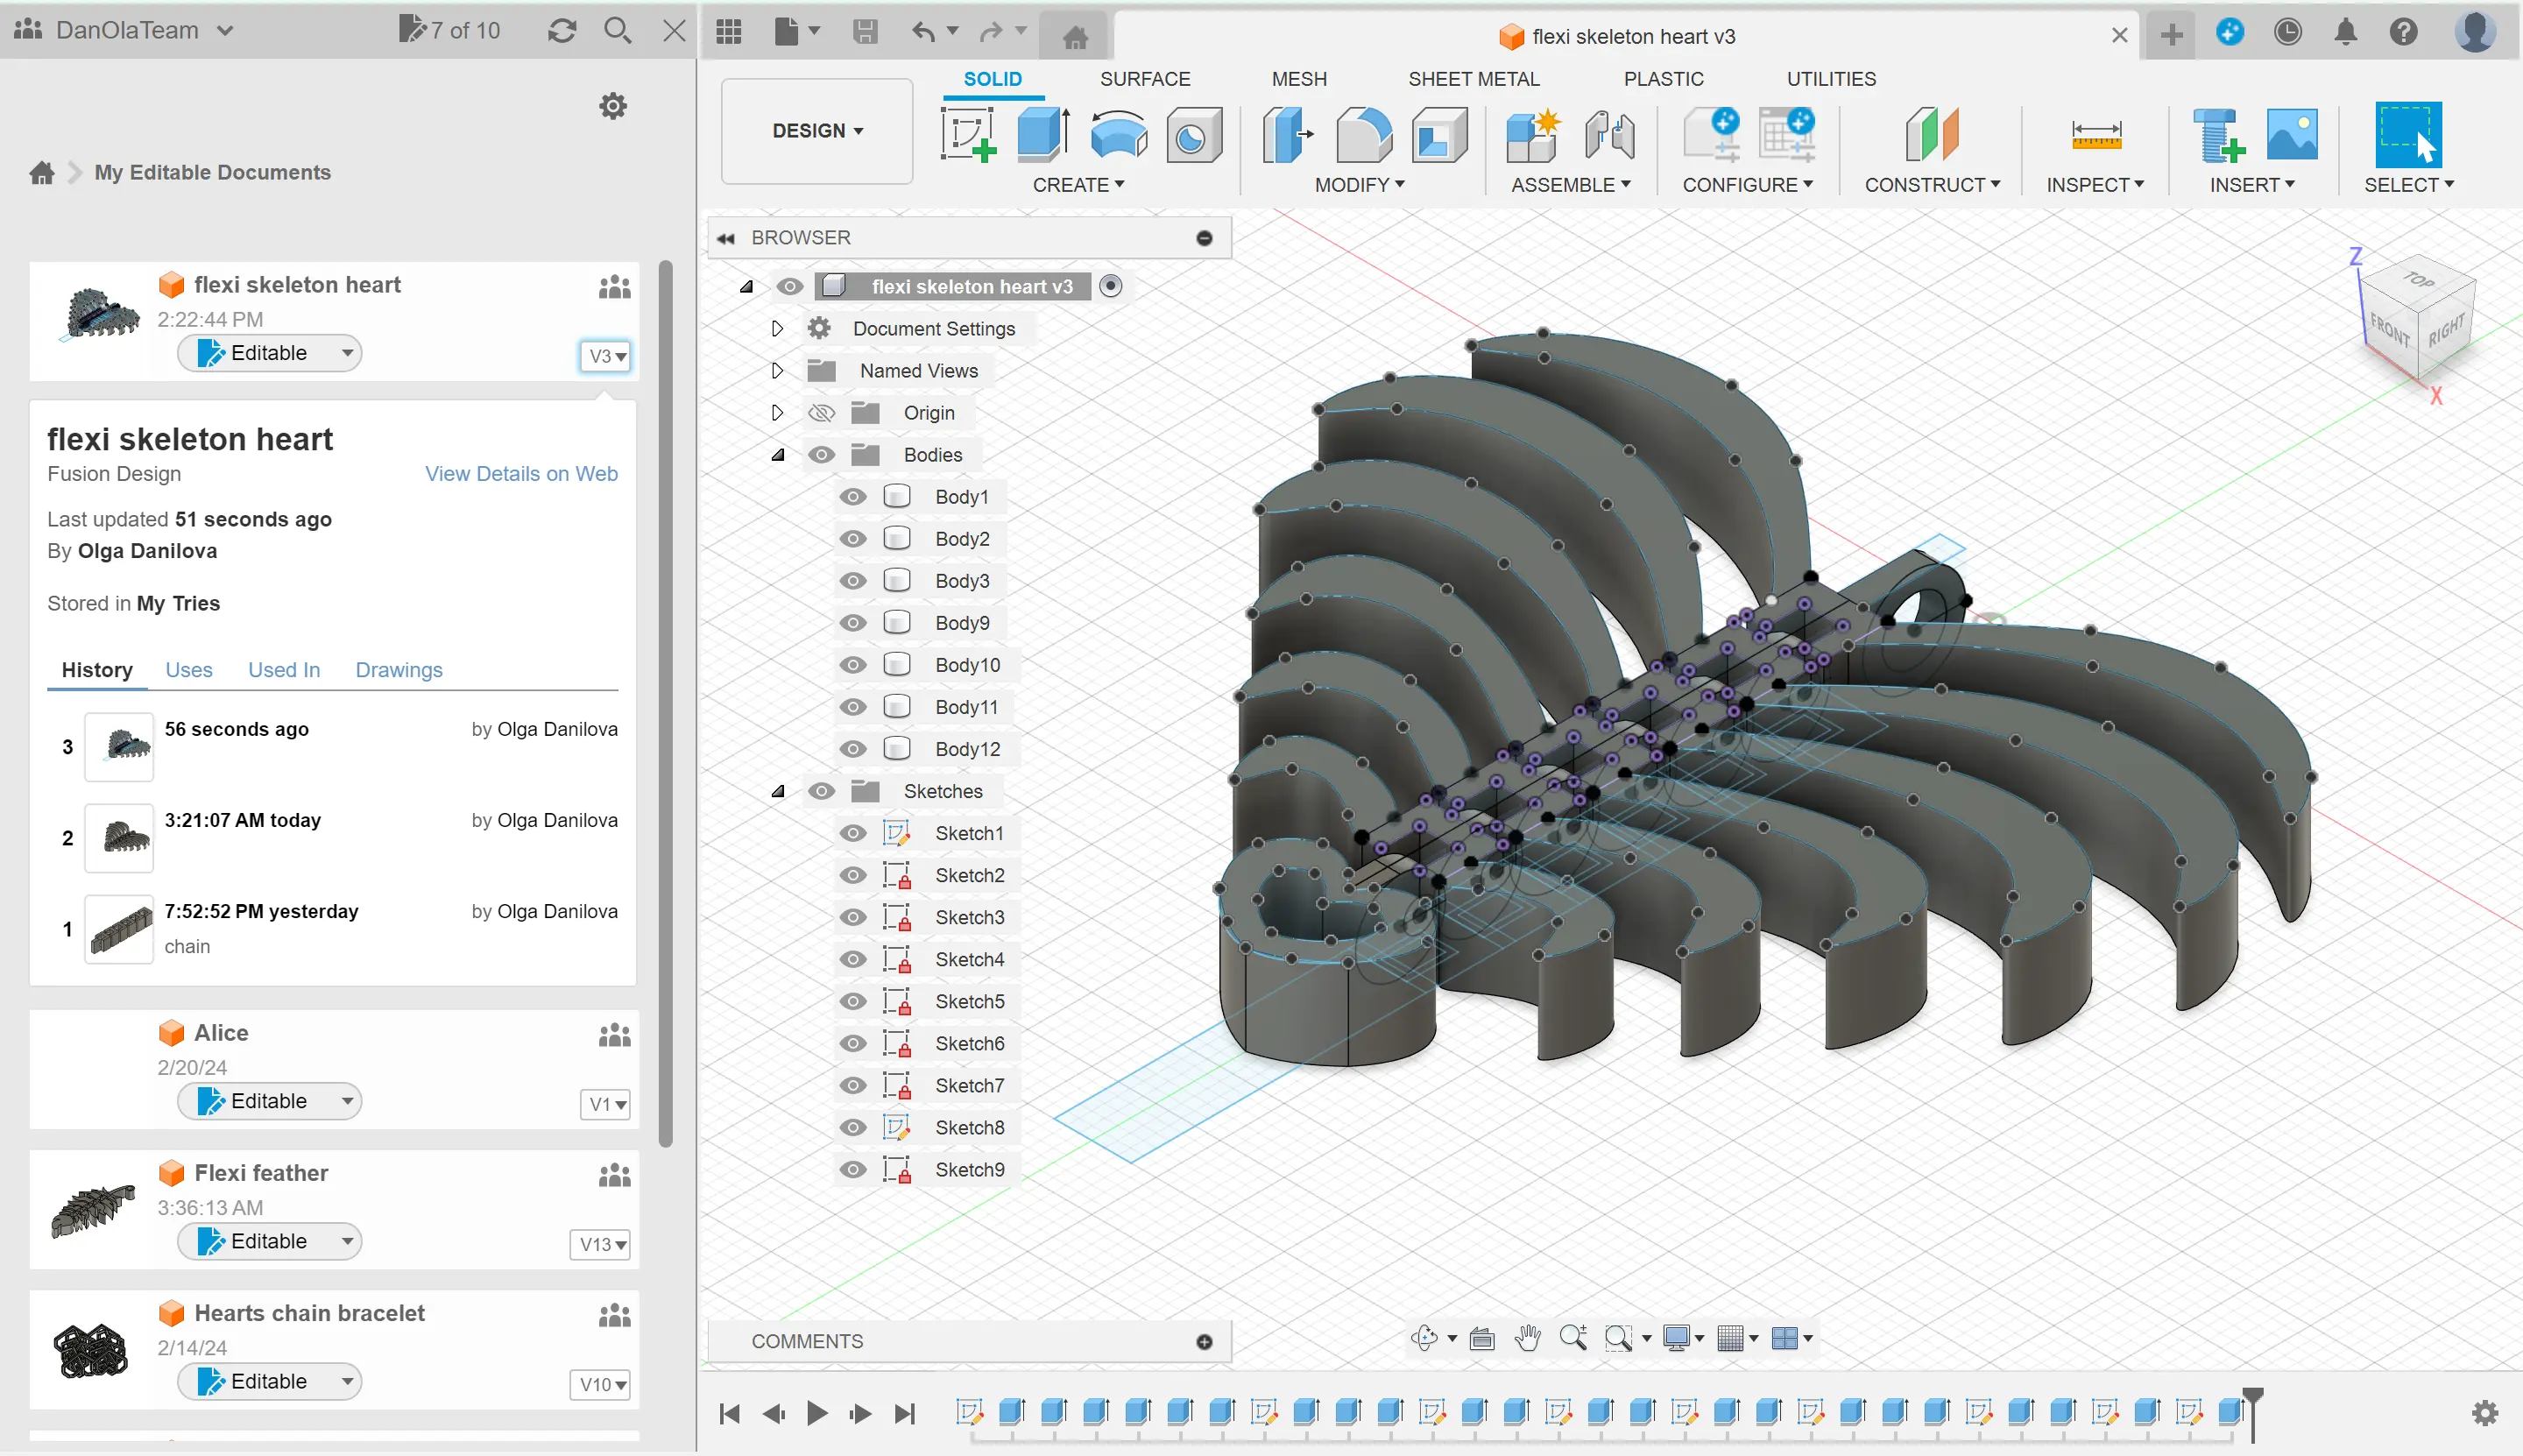Switch to the SURFACE tab

[x=1145, y=79]
